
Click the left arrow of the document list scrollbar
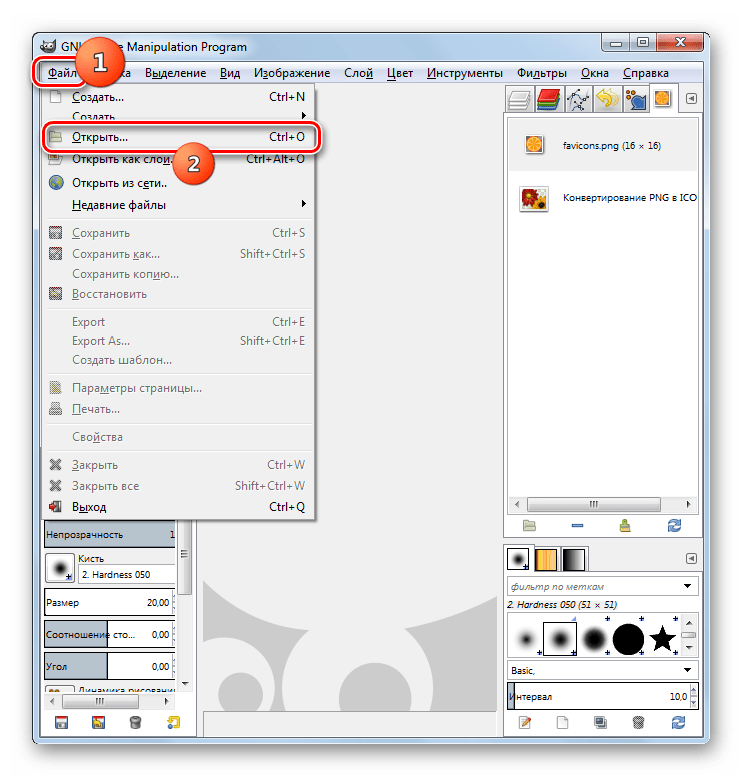(x=517, y=504)
